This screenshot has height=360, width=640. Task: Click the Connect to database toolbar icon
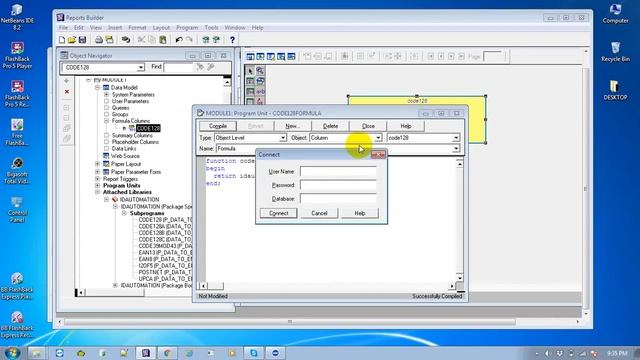click(126, 40)
